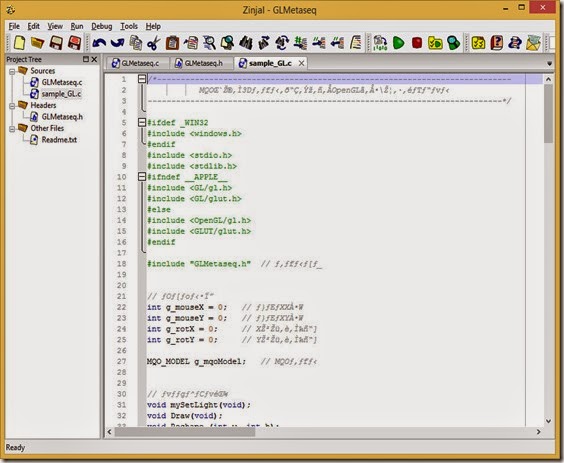Select GLMetaseq.h in Project Tree
This screenshot has width=564, height=463.
tap(62, 117)
